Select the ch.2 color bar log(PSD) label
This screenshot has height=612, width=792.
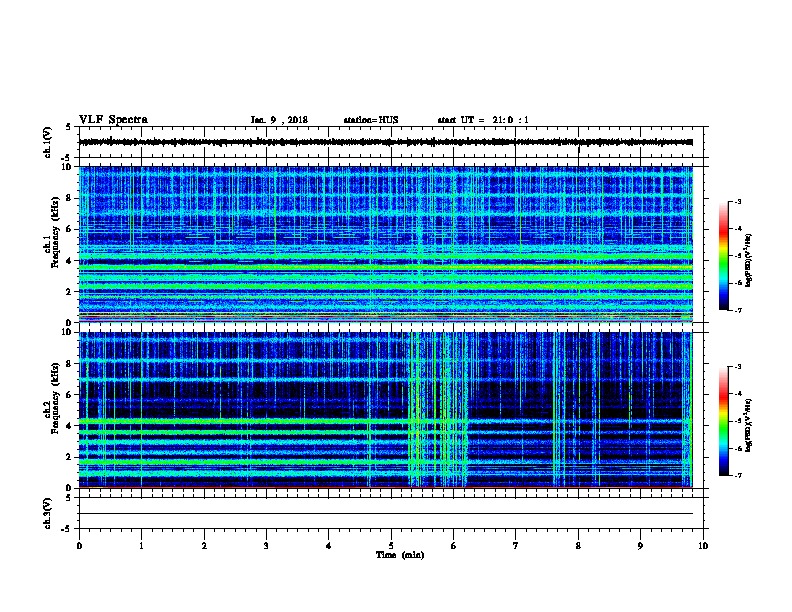pos(748,426)
